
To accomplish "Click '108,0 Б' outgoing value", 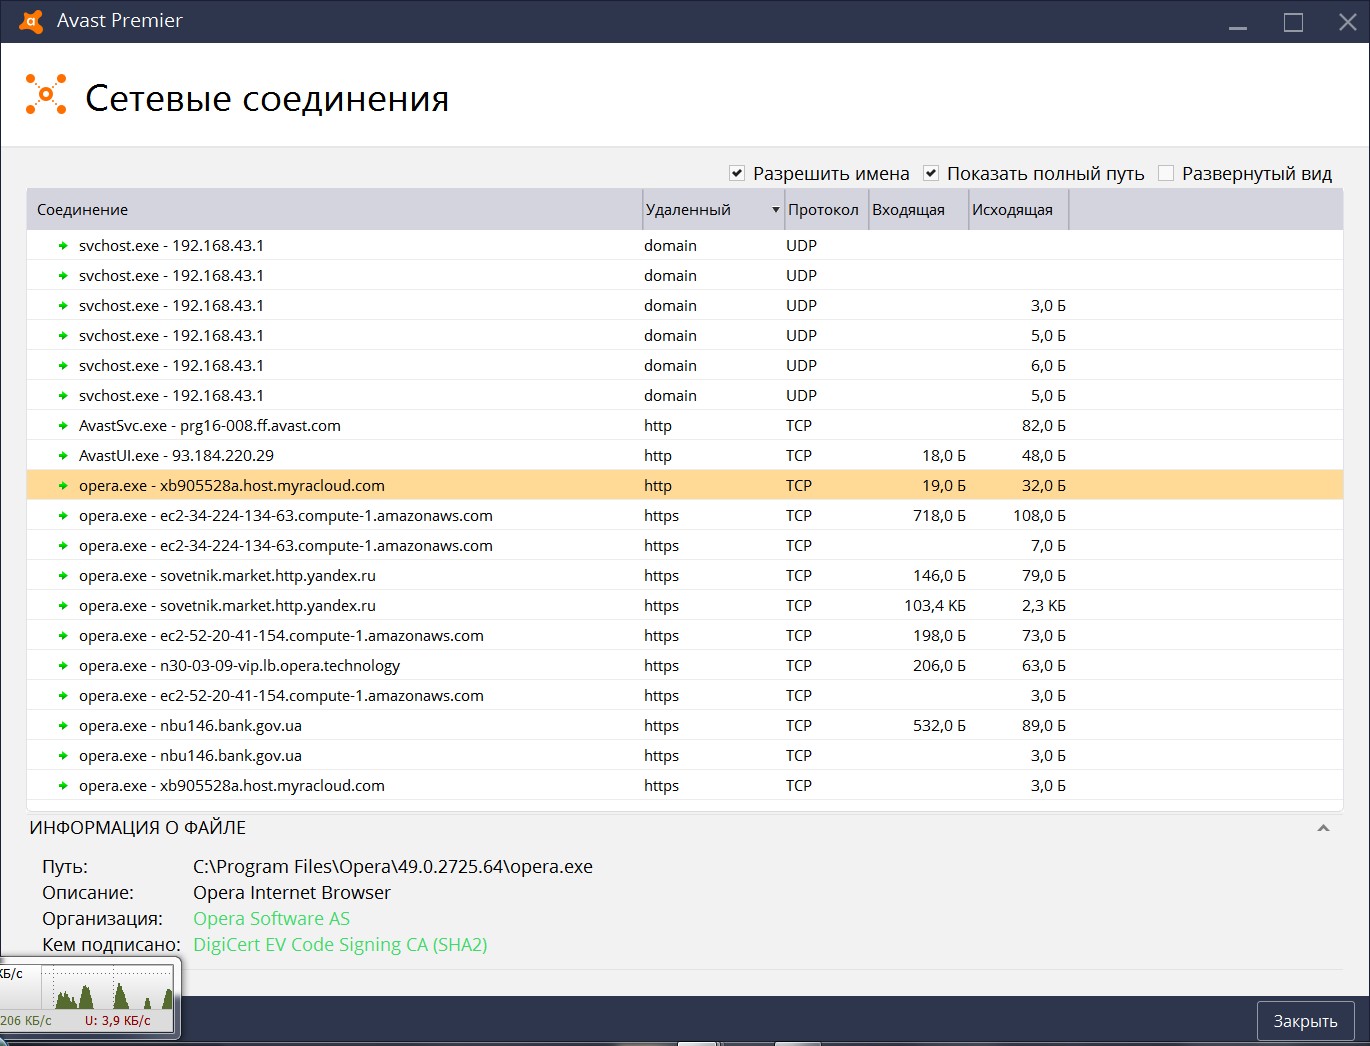I will [1040, 516].
